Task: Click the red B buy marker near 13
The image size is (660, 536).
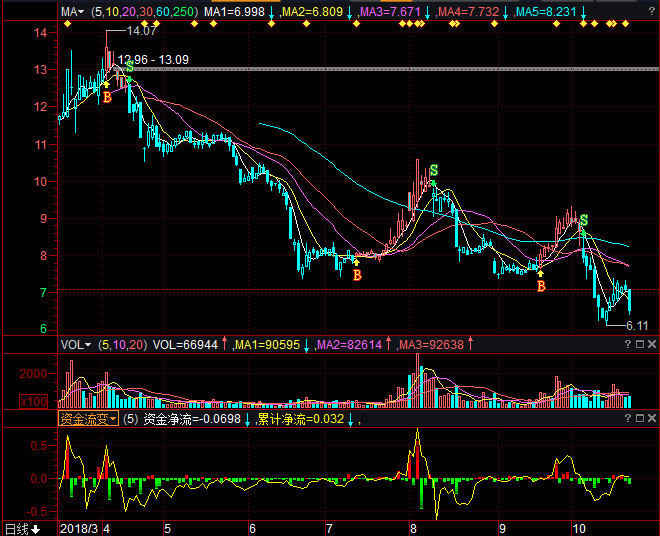Action: click(x=106, y=97)
